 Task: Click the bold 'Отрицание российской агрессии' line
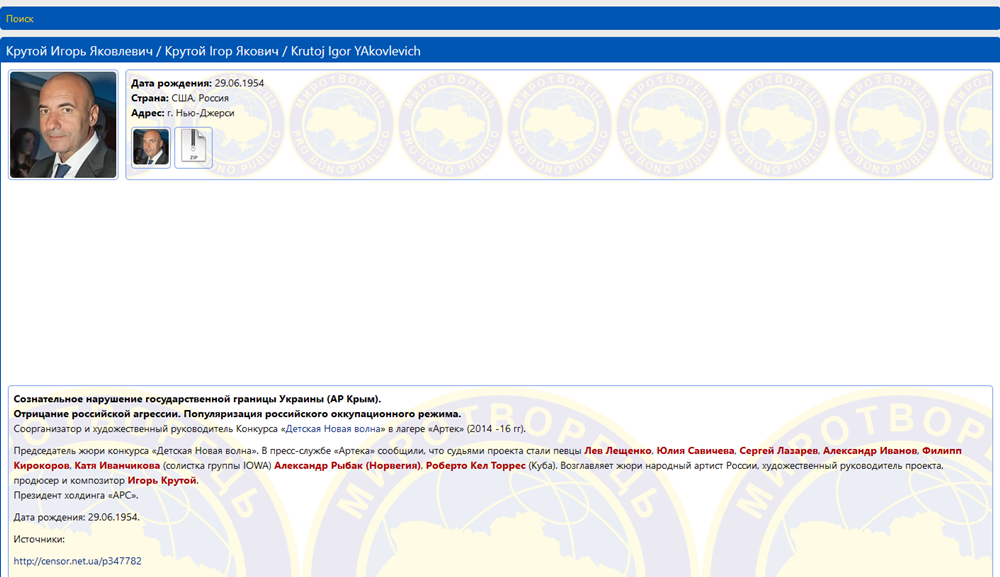(x=237, y=414)
